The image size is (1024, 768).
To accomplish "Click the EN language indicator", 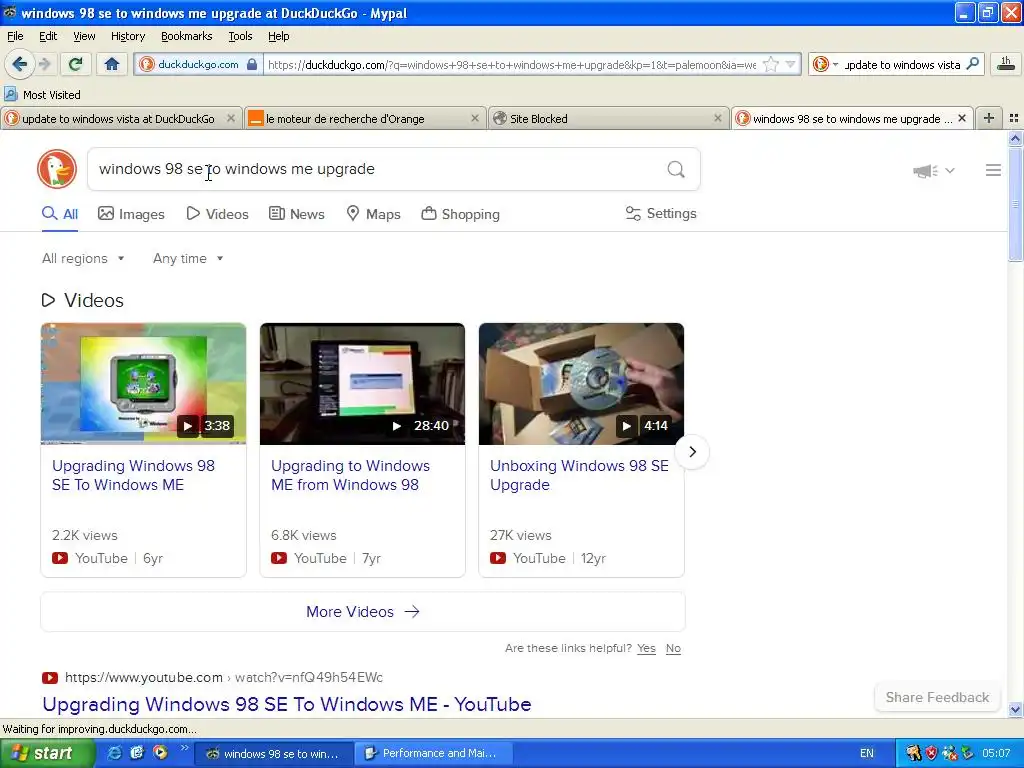I will coord(867,754).
